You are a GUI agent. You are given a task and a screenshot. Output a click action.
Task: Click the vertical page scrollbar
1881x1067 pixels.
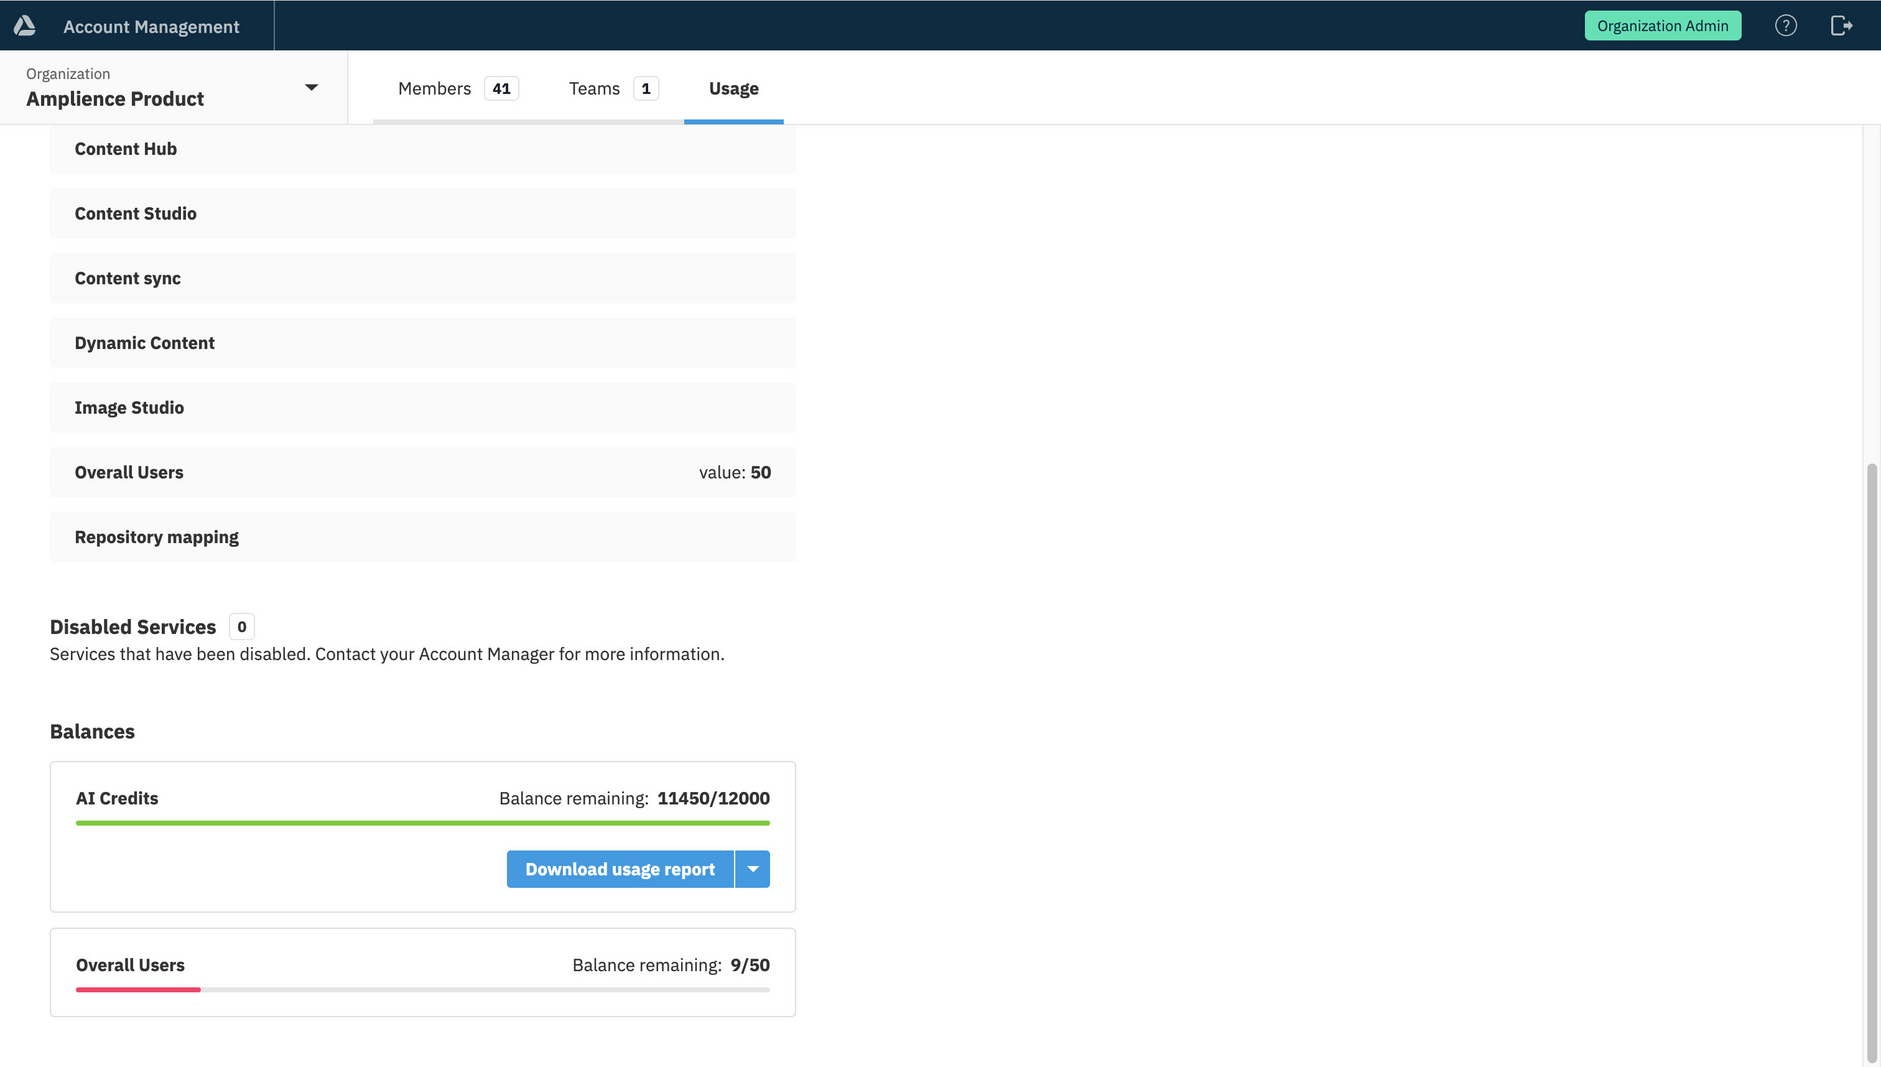pyautogui.click(x=1871, y=760)
